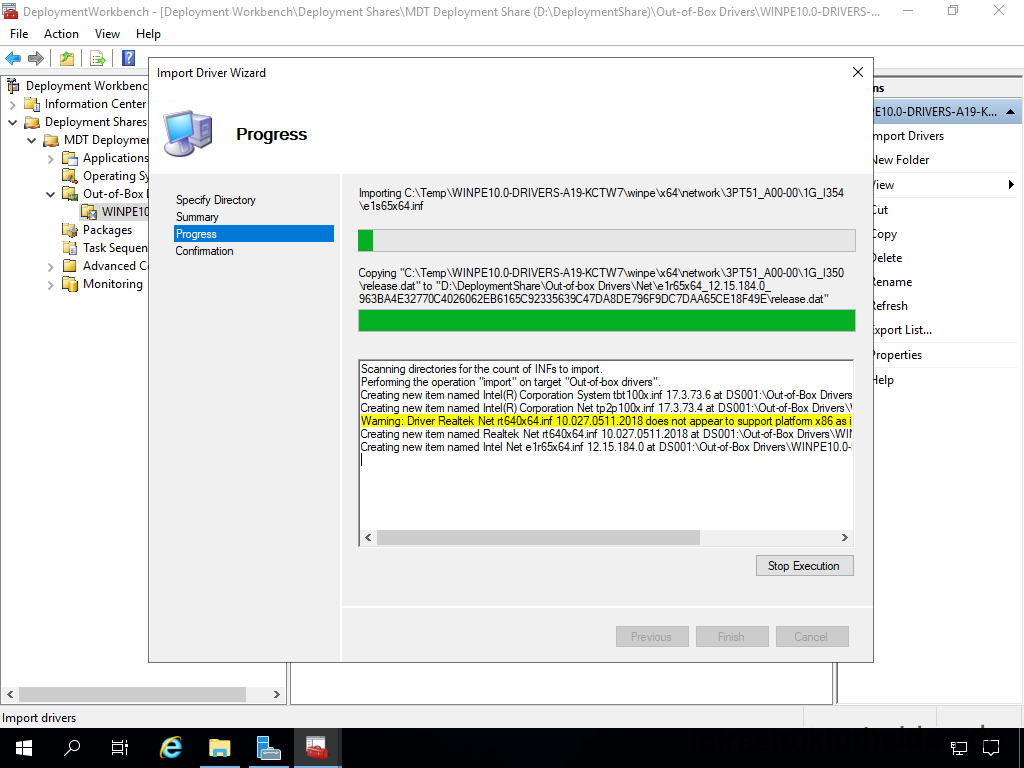The height and width of the screenshot is (768, 1024).
Task: Click the Export List toolbar icon
Action: [98, 58]
